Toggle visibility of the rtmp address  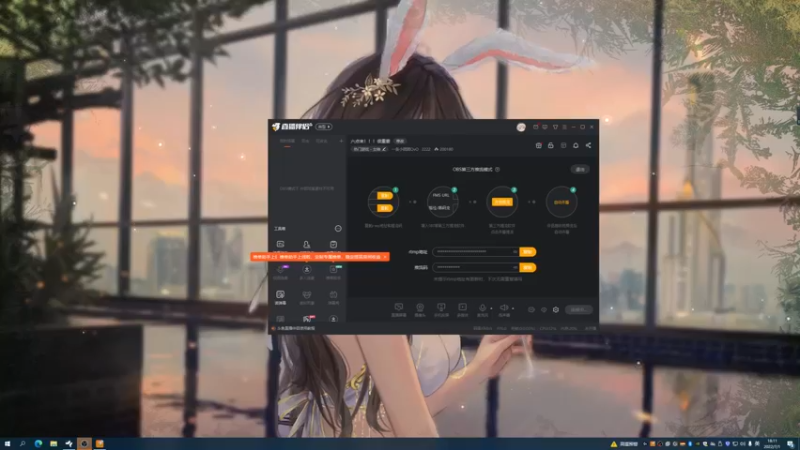[515, 252]
